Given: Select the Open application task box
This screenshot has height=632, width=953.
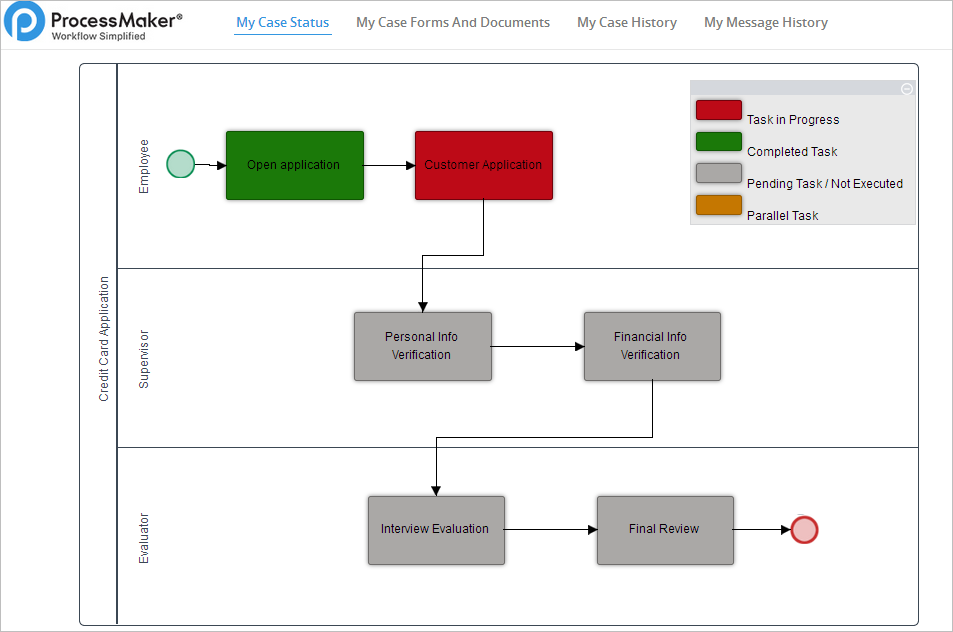Looking at the screenshot, I should point(294,165).
